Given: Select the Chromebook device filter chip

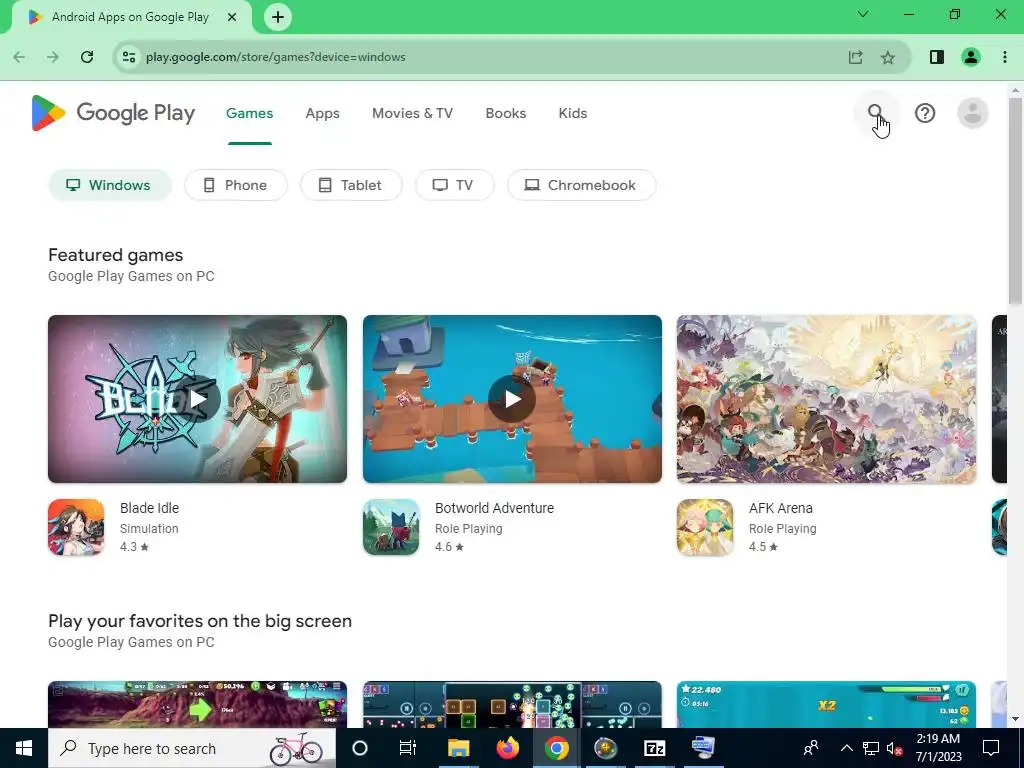Looking at the screenshot, I should tap(582, 185).
